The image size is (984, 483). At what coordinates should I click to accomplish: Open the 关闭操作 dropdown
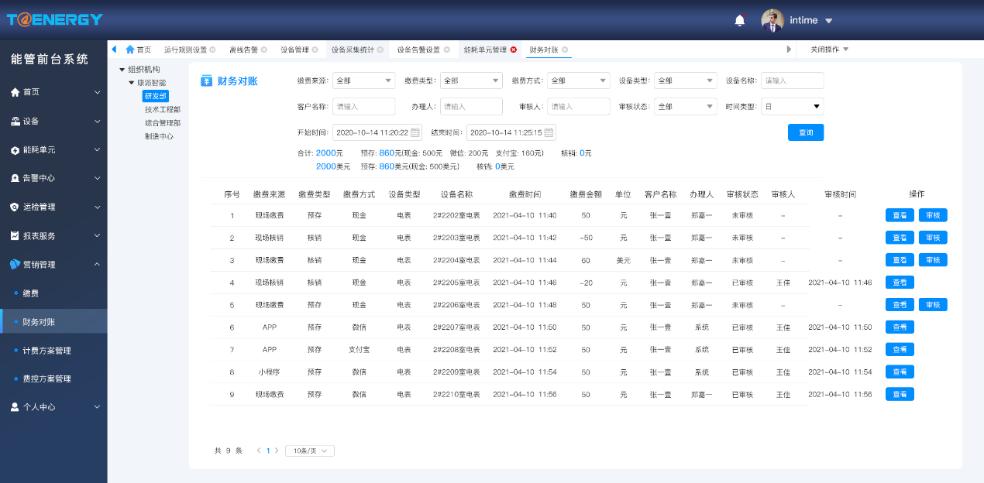point(828,49)
